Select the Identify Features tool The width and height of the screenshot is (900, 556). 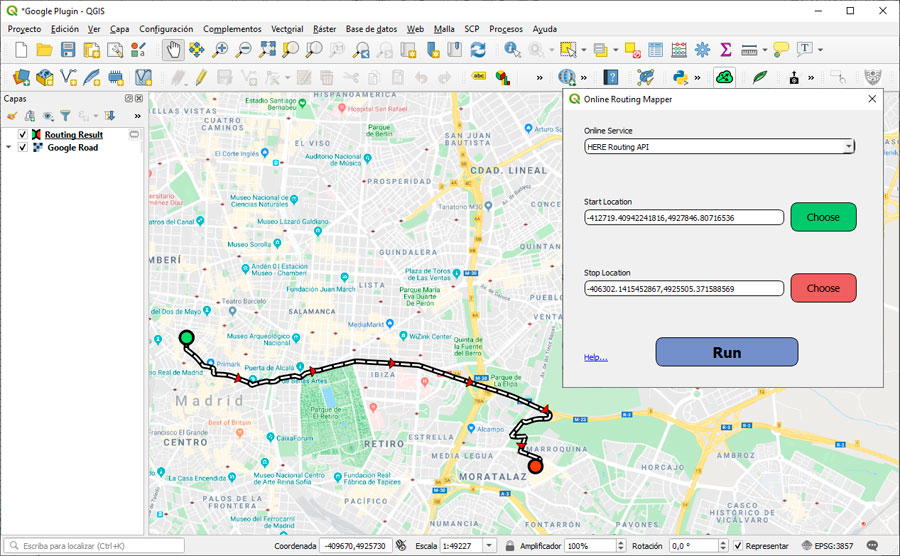point(512,50)
